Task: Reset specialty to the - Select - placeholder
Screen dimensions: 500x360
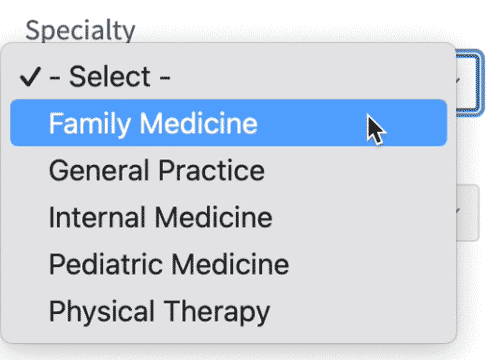Action: (x=228, y=76)
